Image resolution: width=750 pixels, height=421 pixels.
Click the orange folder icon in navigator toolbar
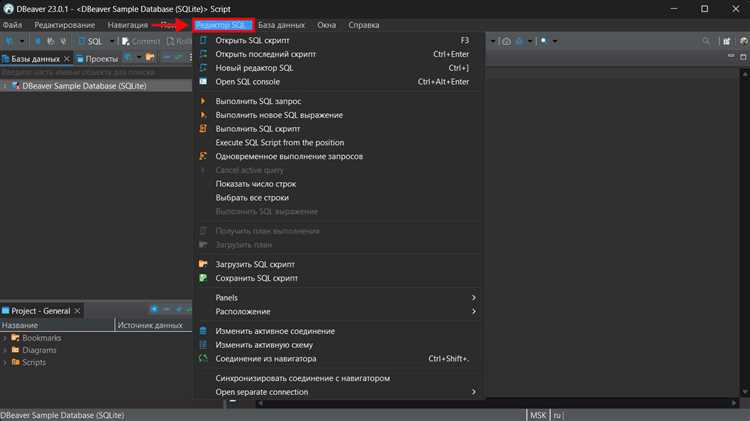[x=150, y=57]
